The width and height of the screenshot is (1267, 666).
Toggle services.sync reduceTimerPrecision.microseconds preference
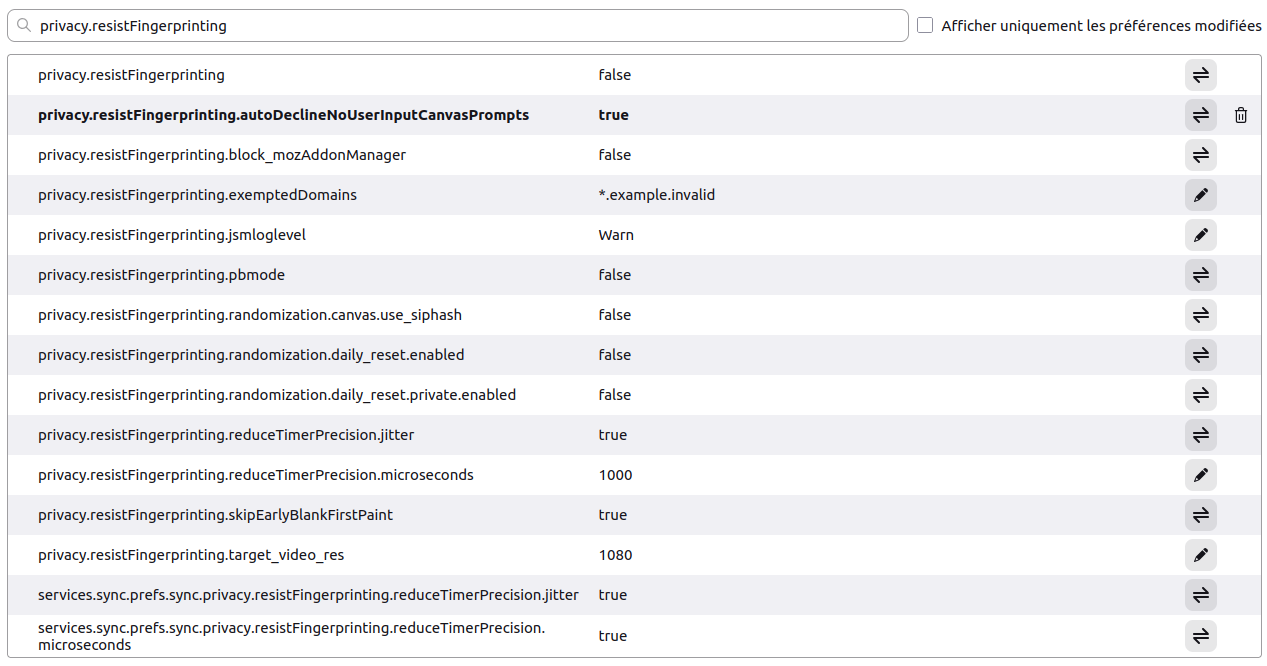[x=1200, y=636]
